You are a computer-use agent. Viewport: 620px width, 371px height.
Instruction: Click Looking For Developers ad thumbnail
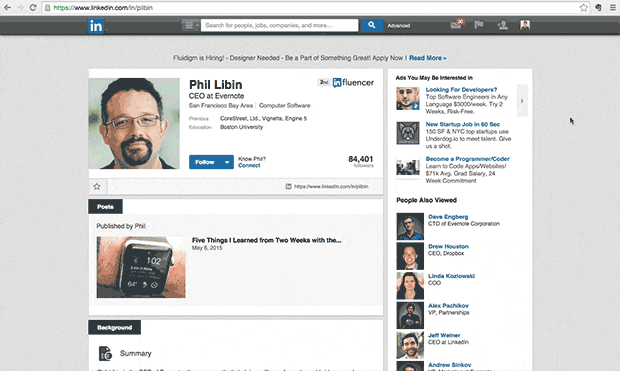point(408,98)
